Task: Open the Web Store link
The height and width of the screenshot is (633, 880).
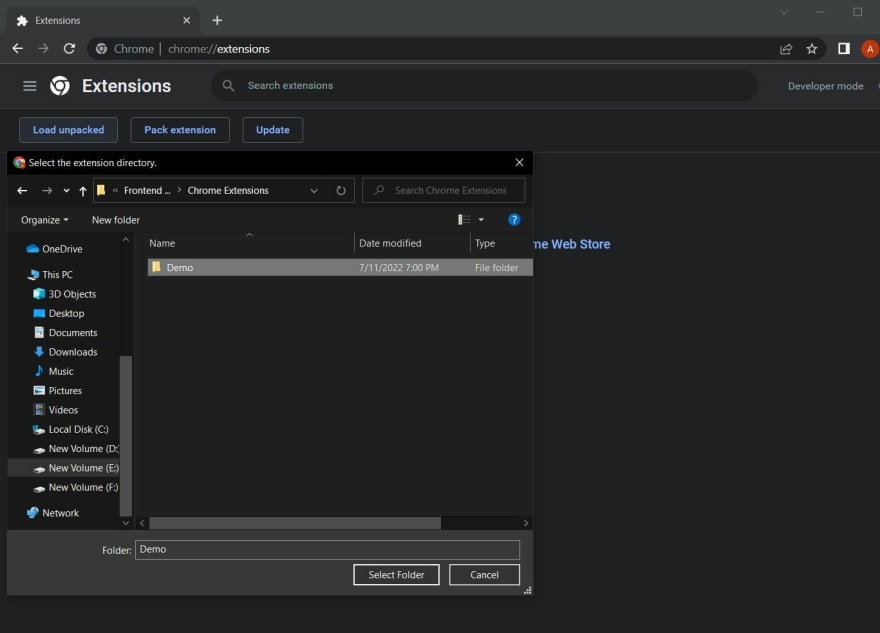Action: (571, 244)
